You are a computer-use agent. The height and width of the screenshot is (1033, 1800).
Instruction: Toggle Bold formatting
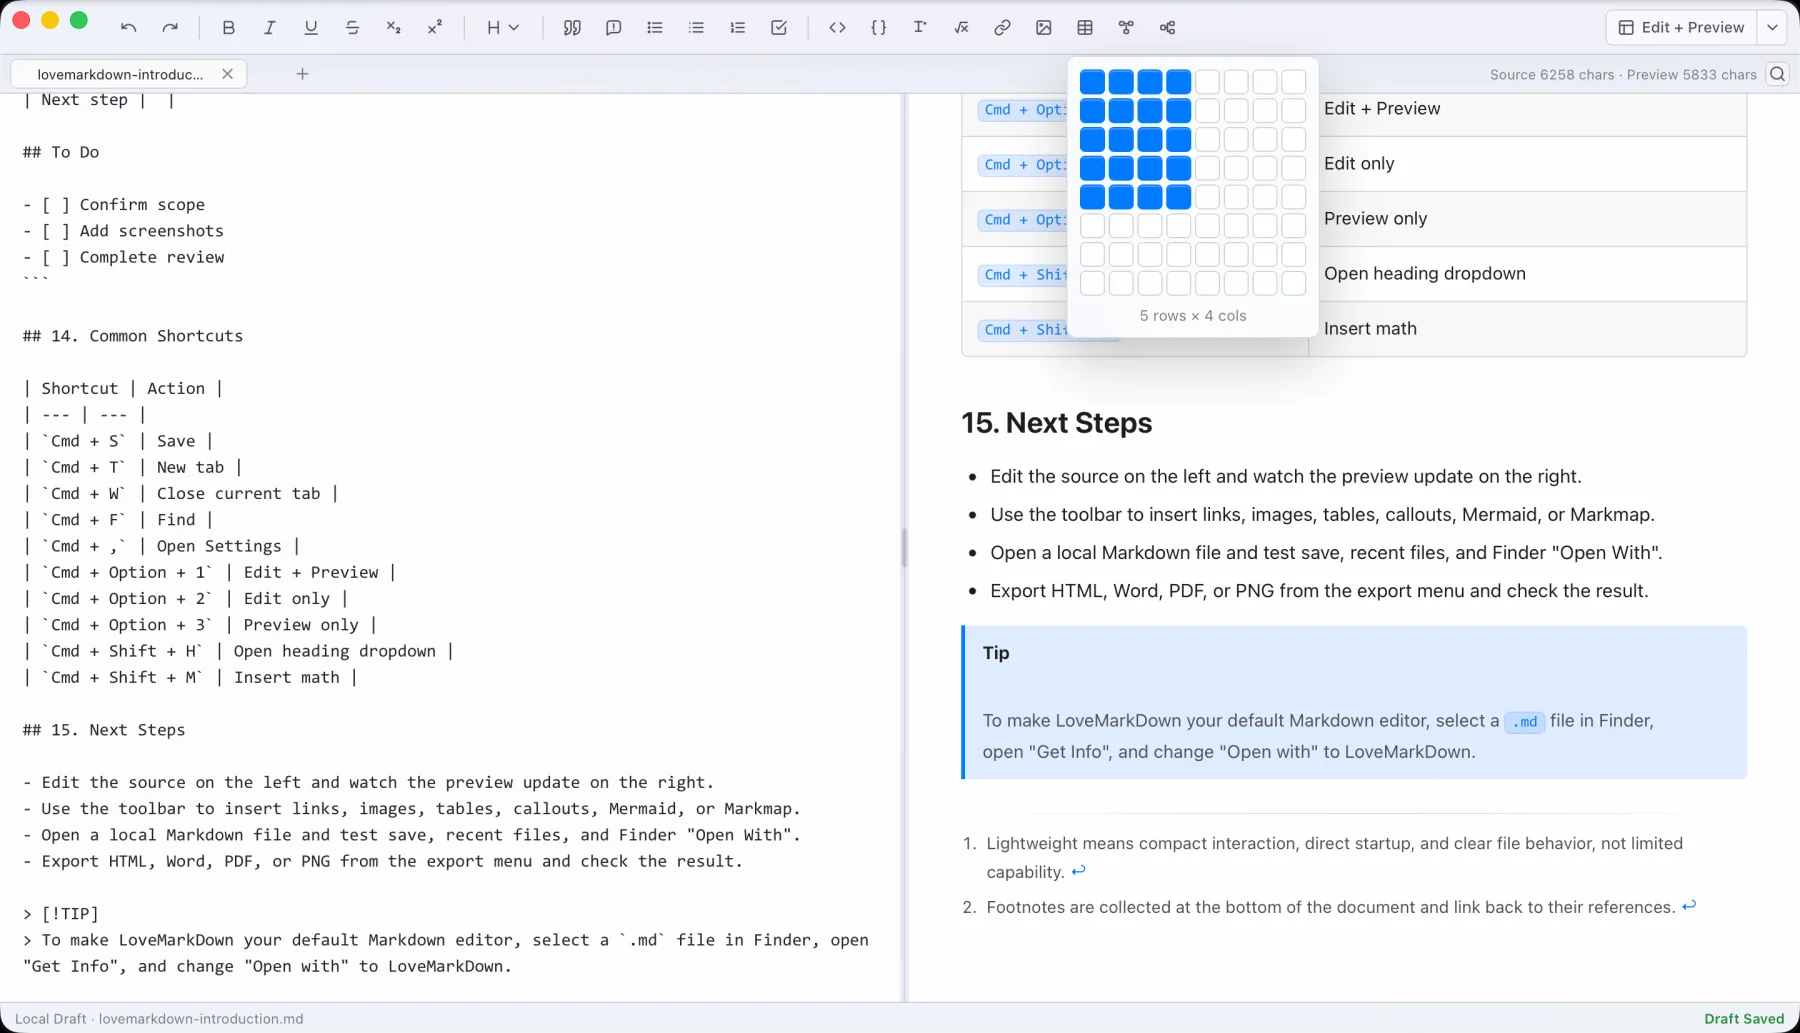tap(228, 28)
